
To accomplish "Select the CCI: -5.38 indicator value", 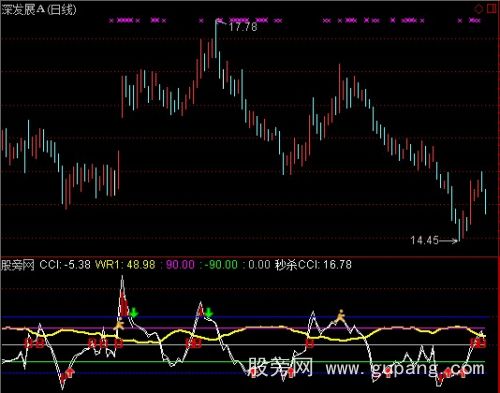I will (x=65, y=265).
